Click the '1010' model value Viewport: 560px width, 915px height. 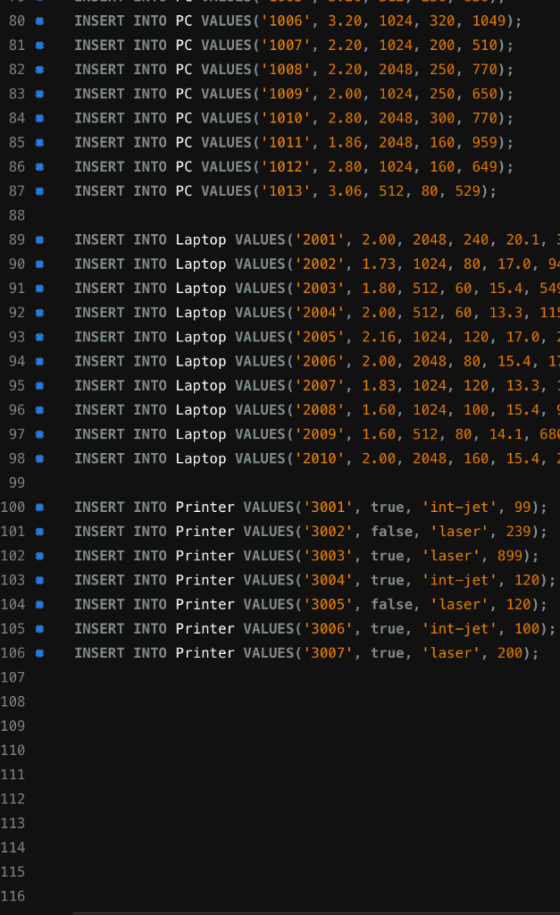point(286,118)
